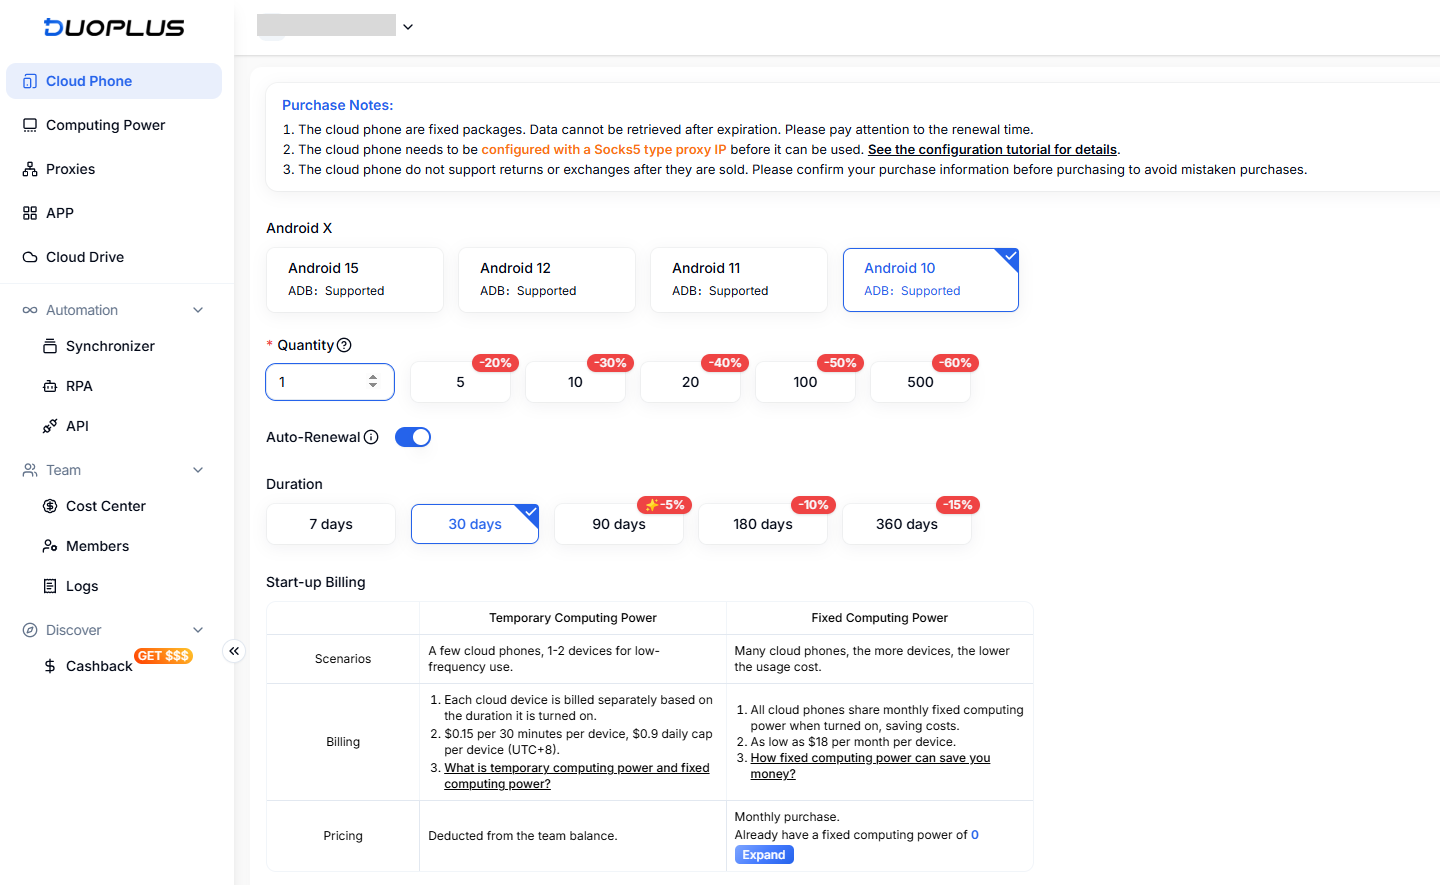Click the blue Expand button
This screenshot has height=885, width=1440.
pyautogui.click(x=764, y=855)
